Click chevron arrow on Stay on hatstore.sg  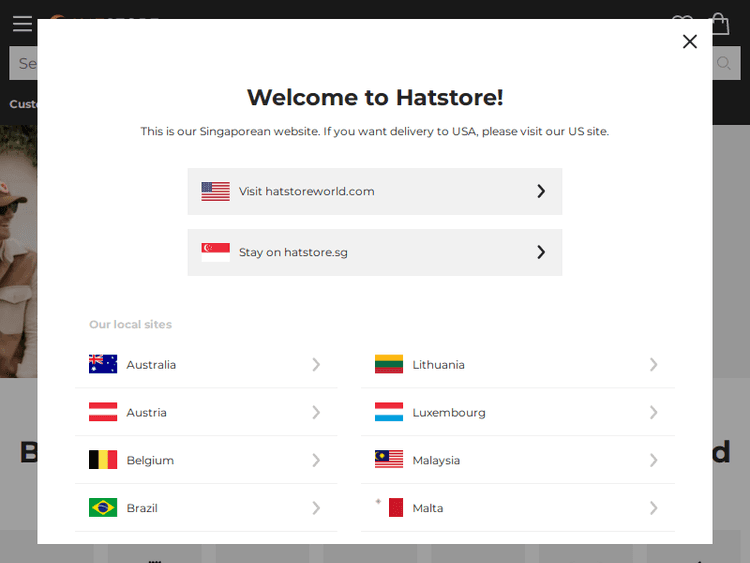(x=540, y=252)
